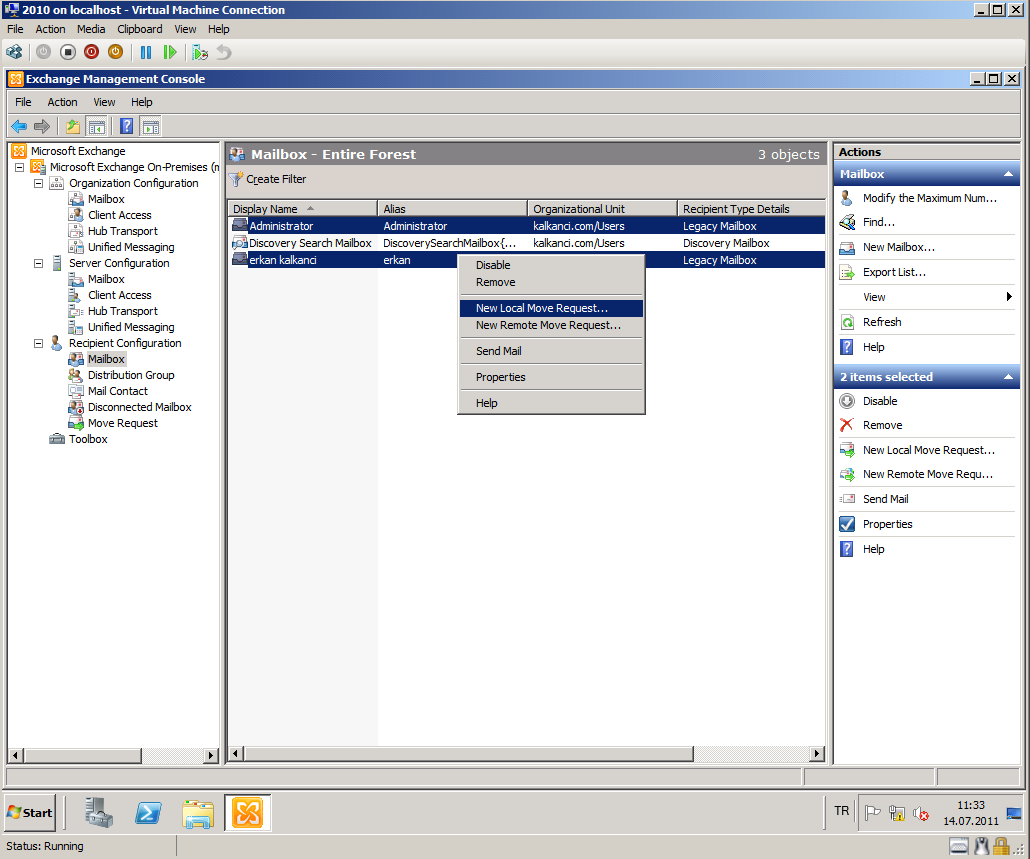1030x859 pixels.
Task: Choose Disable from the context menu
Action: coord(550,265)
